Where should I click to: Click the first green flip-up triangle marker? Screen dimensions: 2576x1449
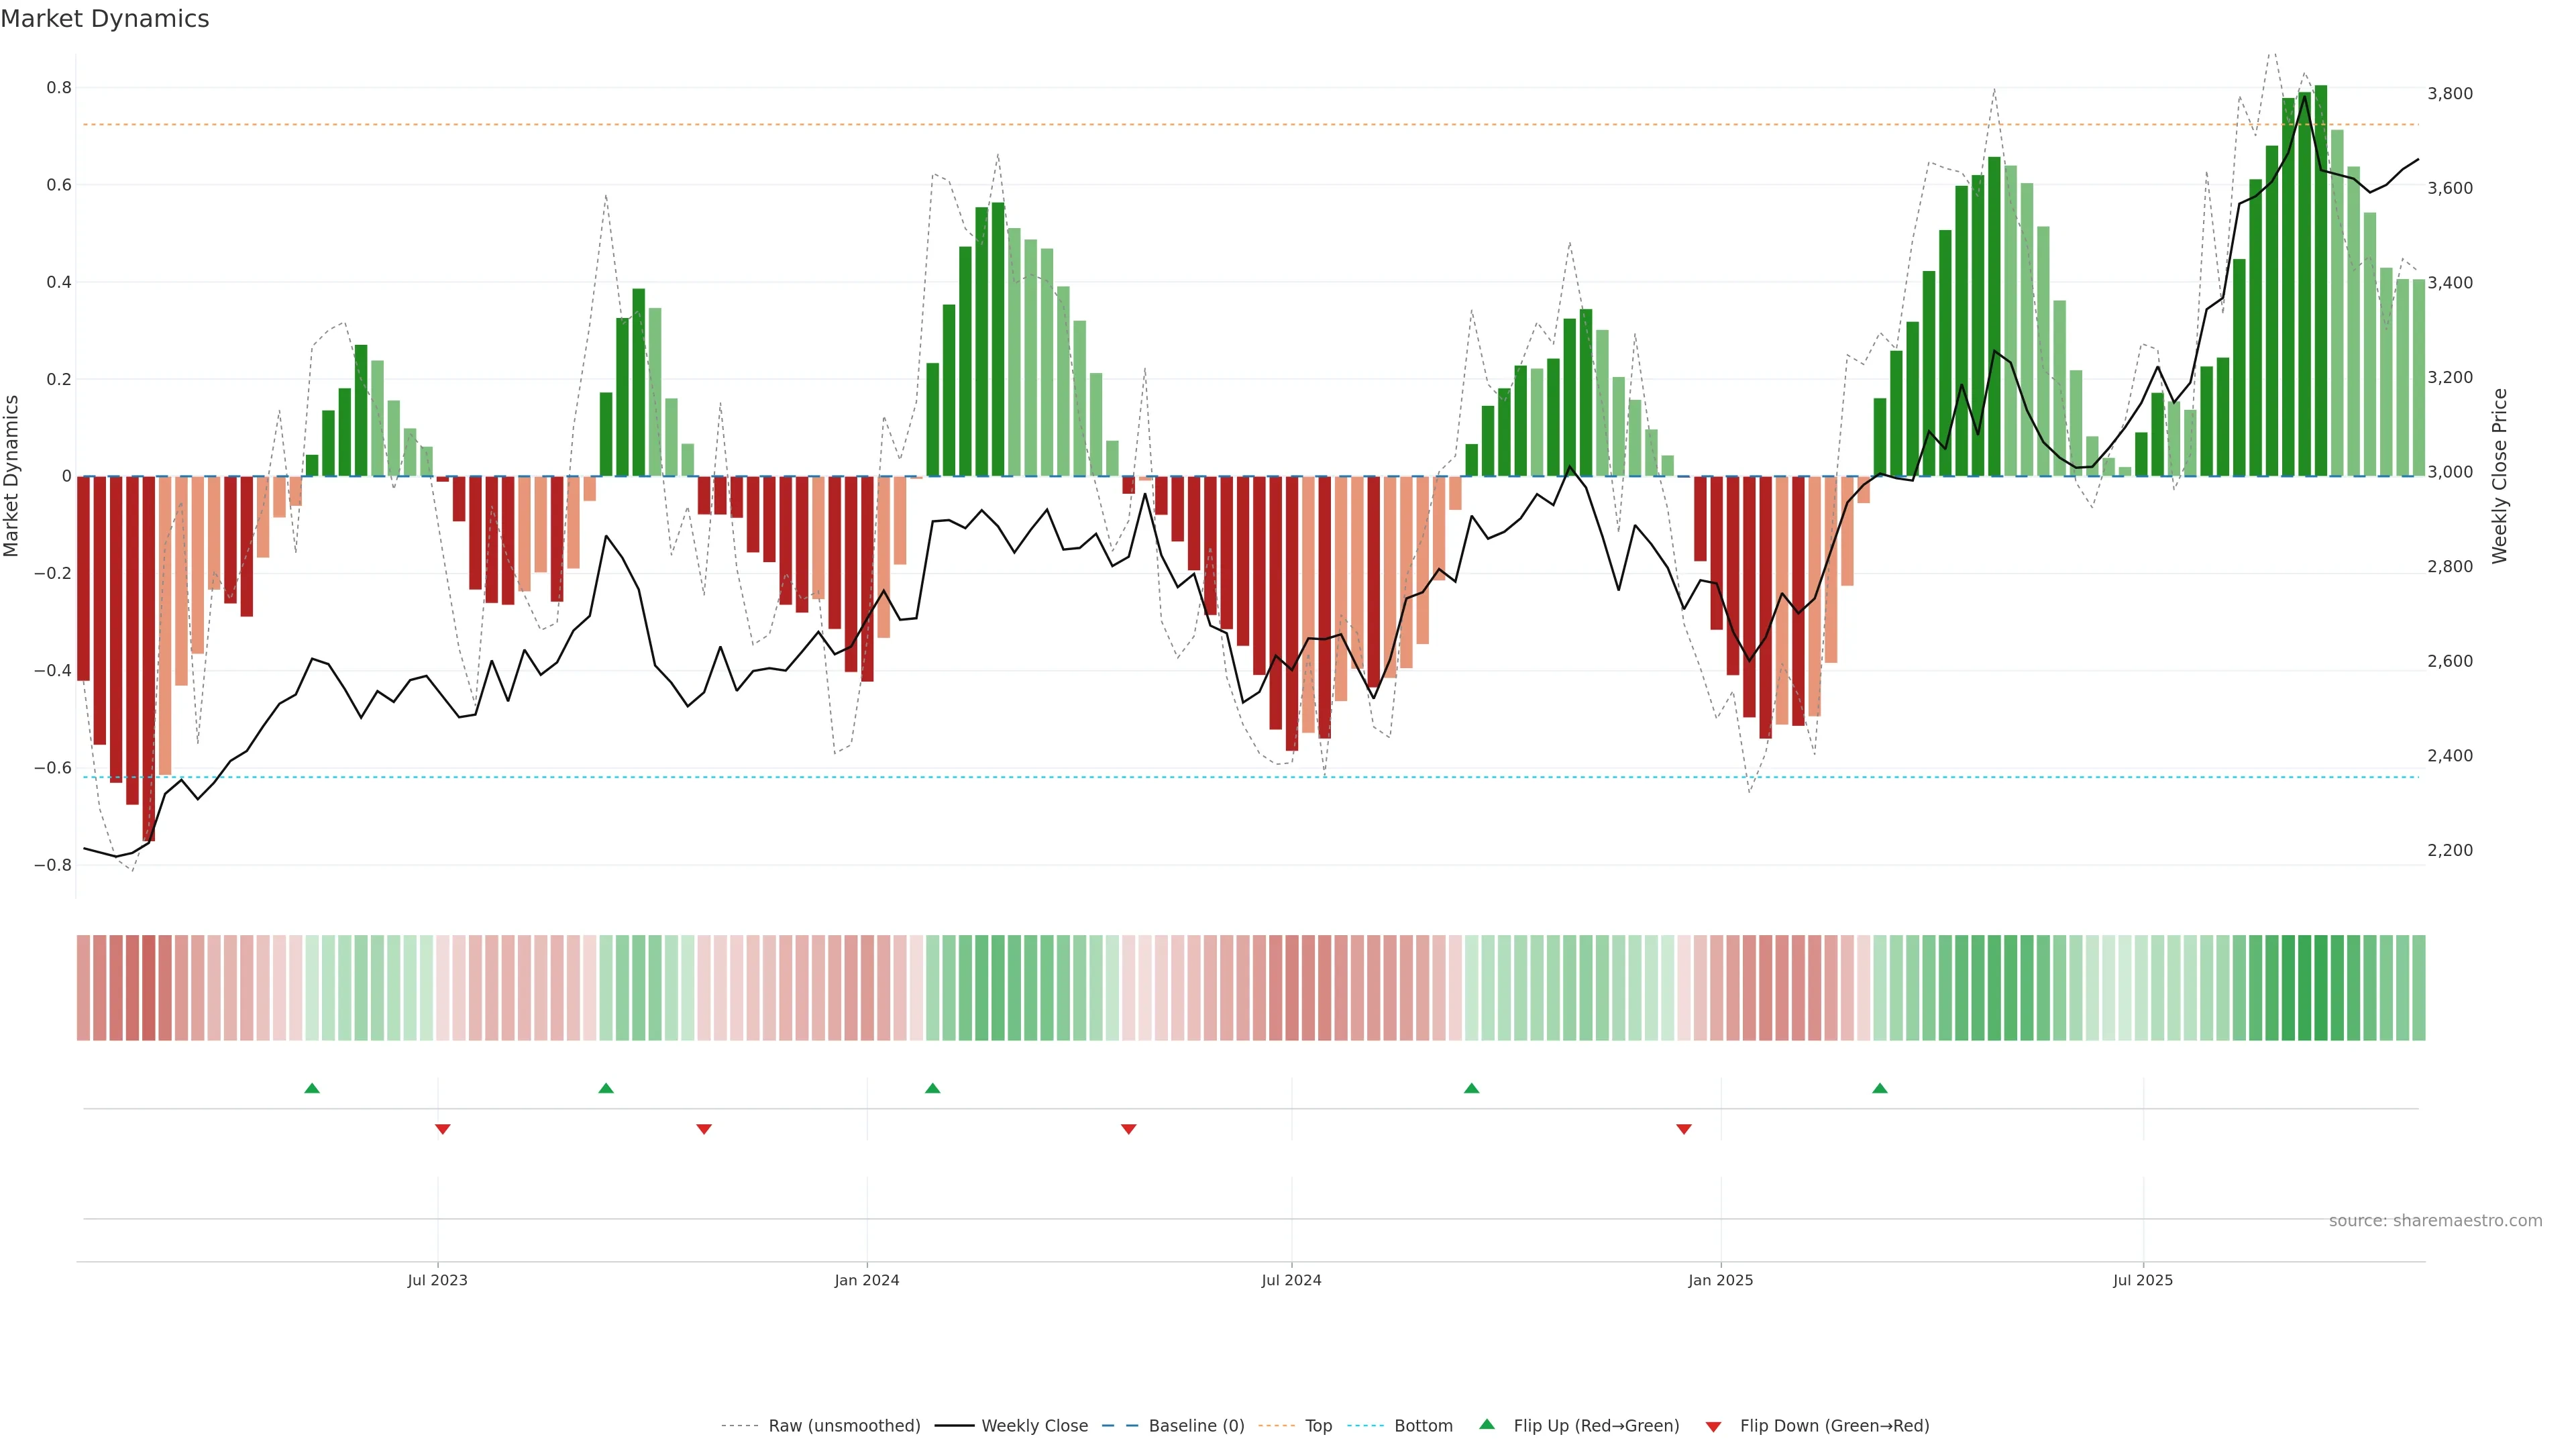click(x=312, y=1088)
